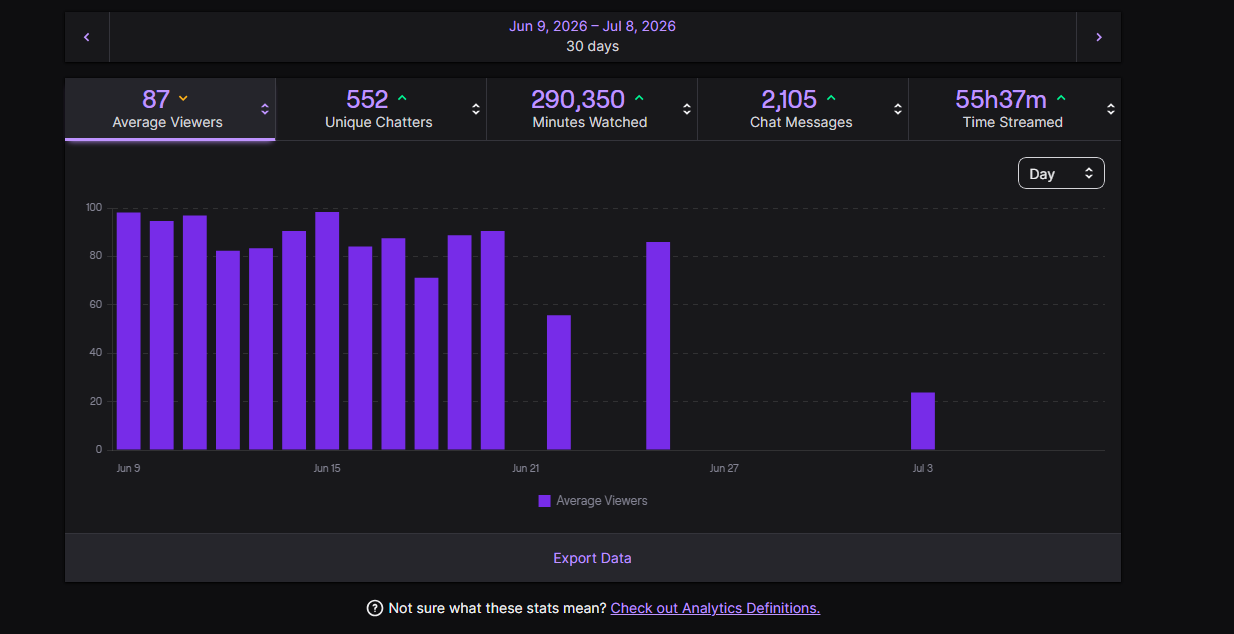The width and height of the screenshot is (1234, 634).
Task: Go to next date range arrow
Action: [1099, 37]
